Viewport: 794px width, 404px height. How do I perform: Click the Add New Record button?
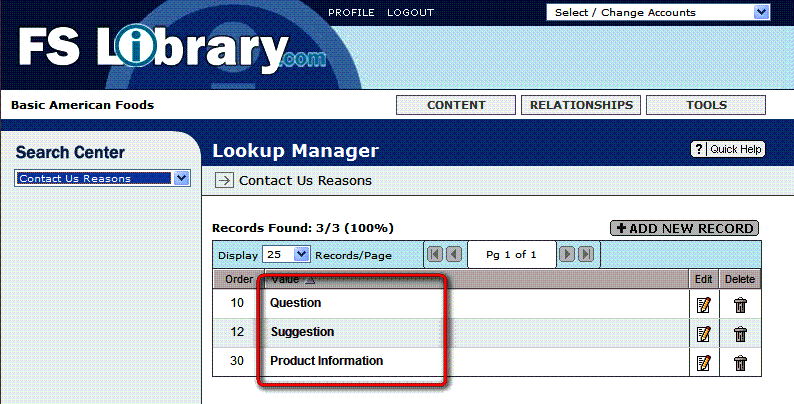pyautogui.click(x=684, y=229)
